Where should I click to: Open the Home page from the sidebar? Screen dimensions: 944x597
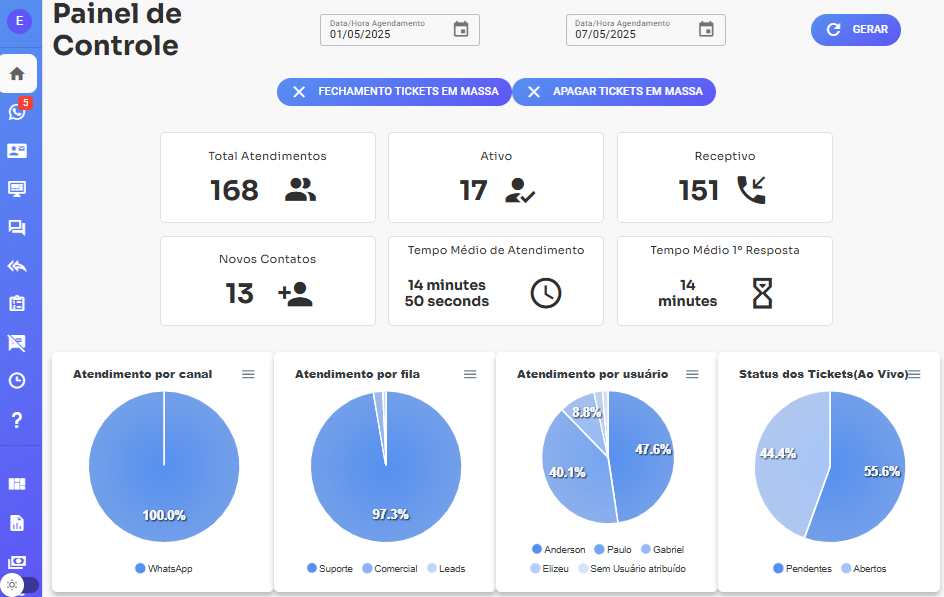[x=19, y=73]
